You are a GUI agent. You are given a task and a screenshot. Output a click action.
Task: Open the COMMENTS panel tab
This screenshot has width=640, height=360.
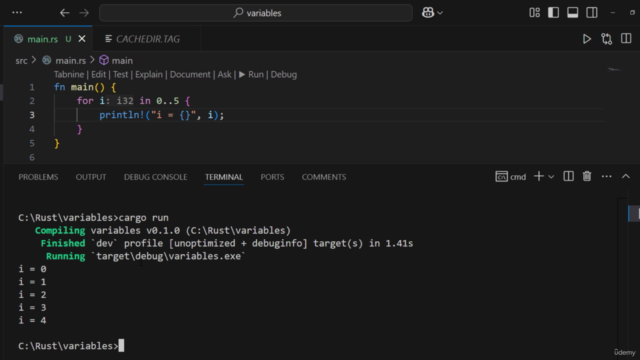tap(324, 177)
